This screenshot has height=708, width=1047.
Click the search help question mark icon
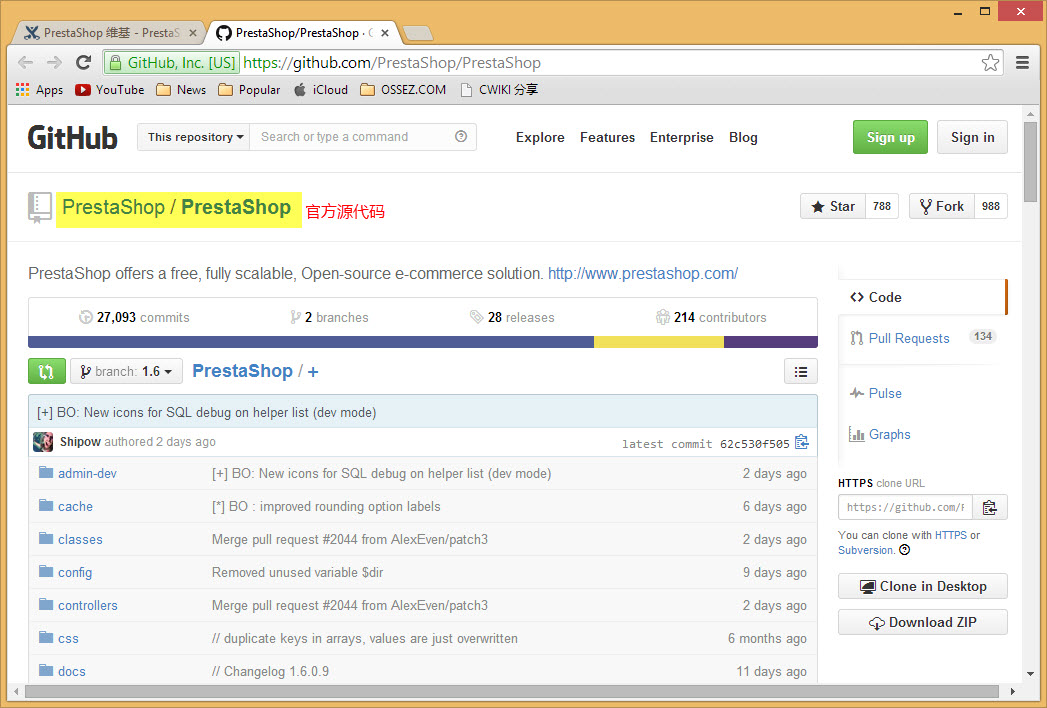[x=461, y=136]
